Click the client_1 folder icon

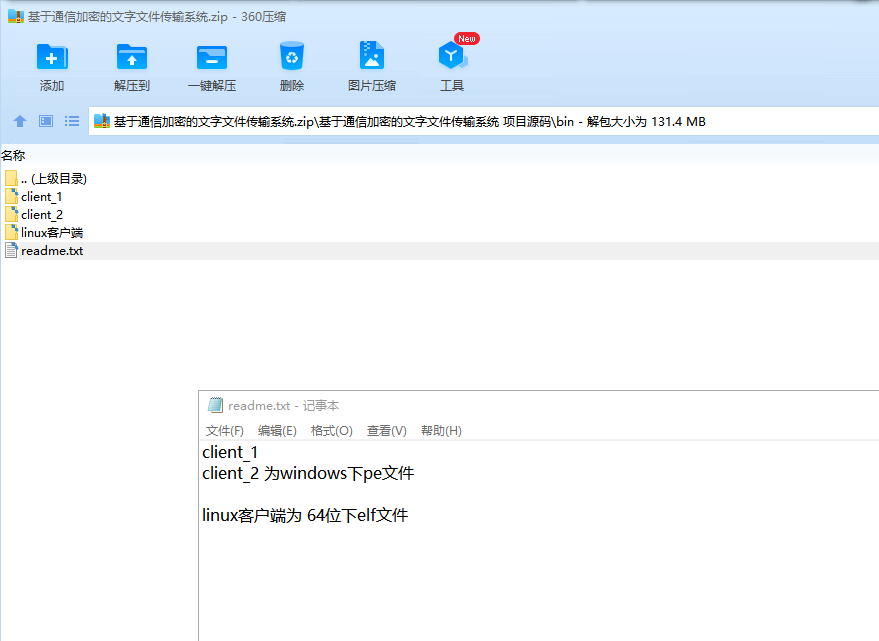coord(11,196)
